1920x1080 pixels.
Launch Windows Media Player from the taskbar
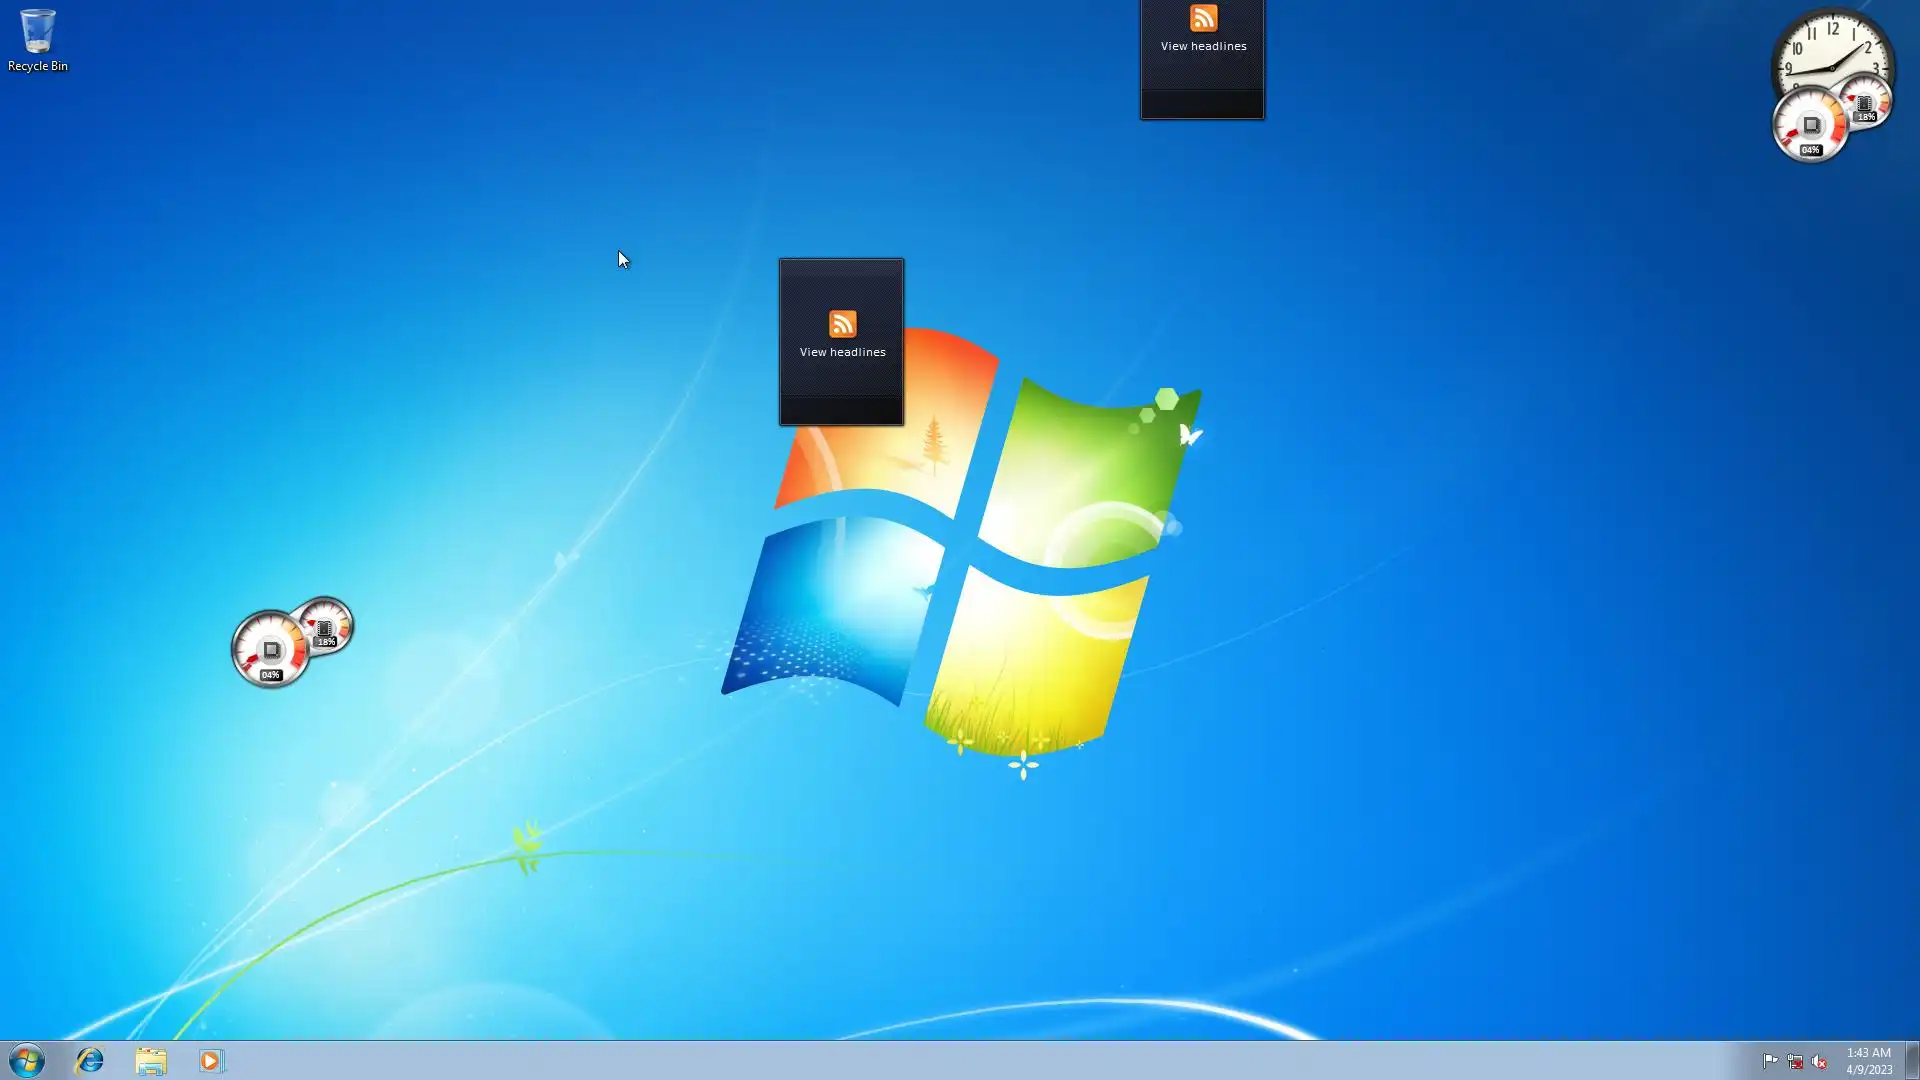click(x=211, y=1060)
